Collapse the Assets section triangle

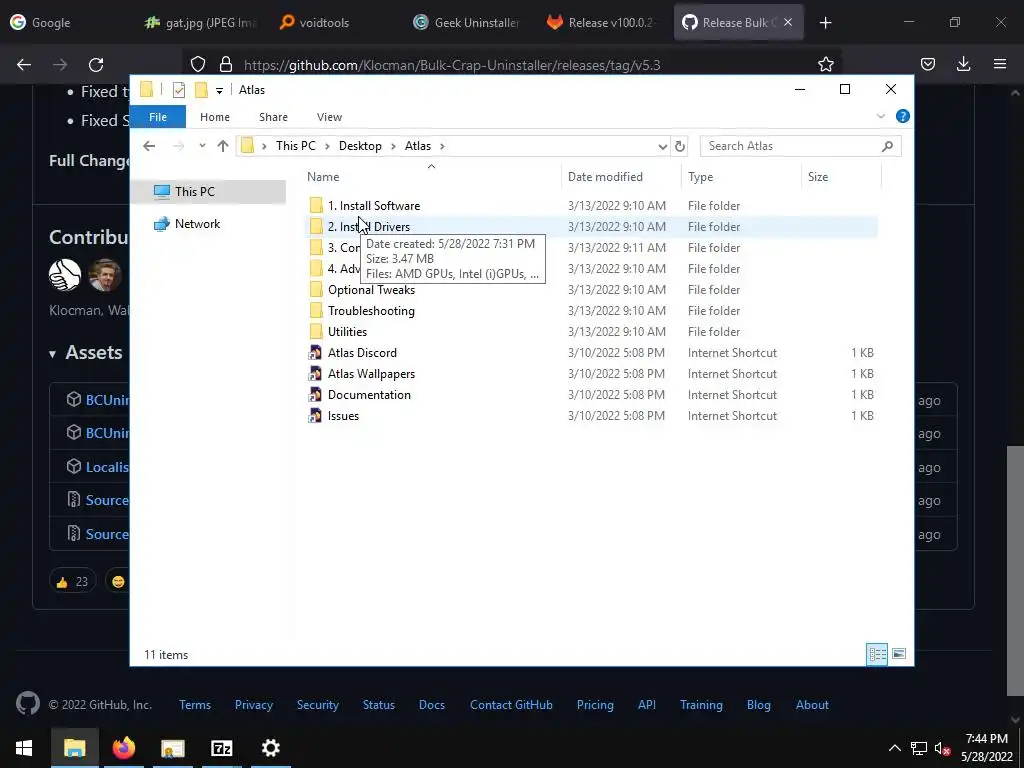(x=52, y=354)
